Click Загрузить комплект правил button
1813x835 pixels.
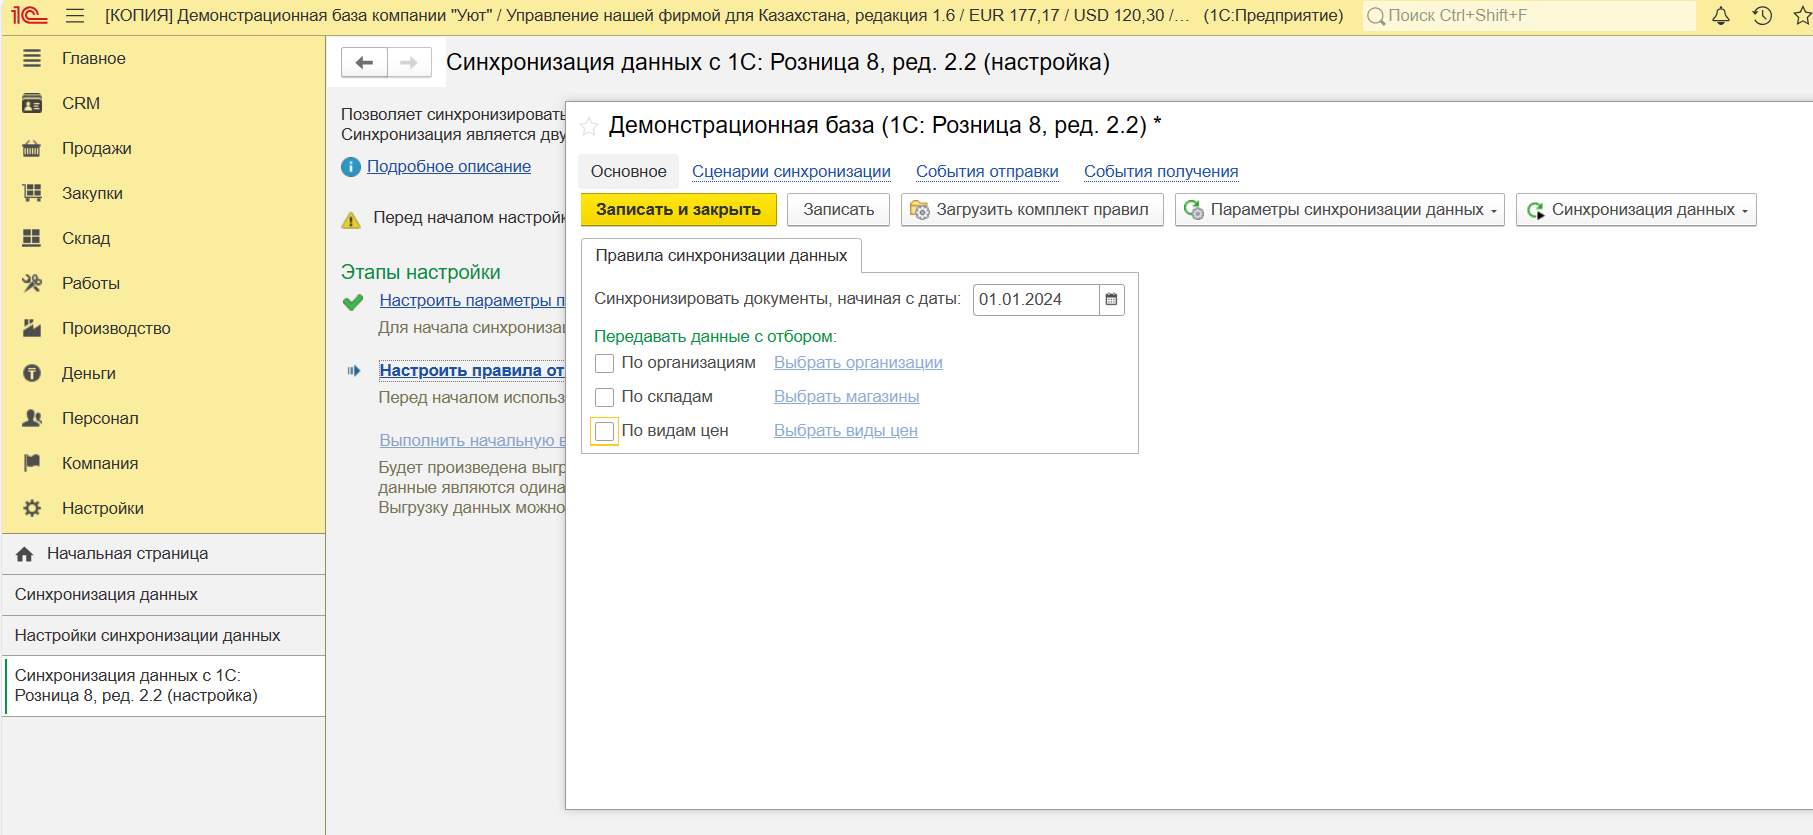point(1031,210)
